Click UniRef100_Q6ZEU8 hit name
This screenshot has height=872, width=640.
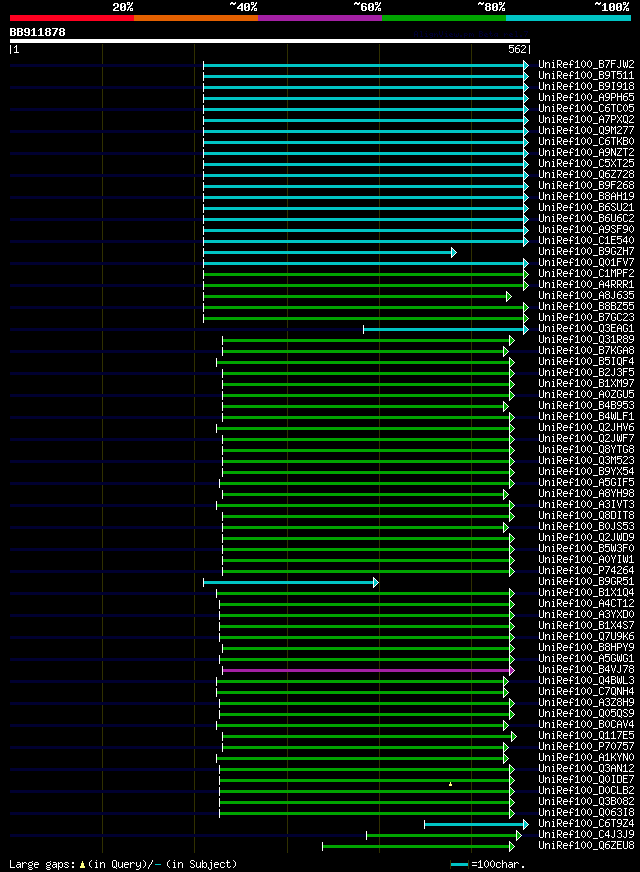point(586,845)
